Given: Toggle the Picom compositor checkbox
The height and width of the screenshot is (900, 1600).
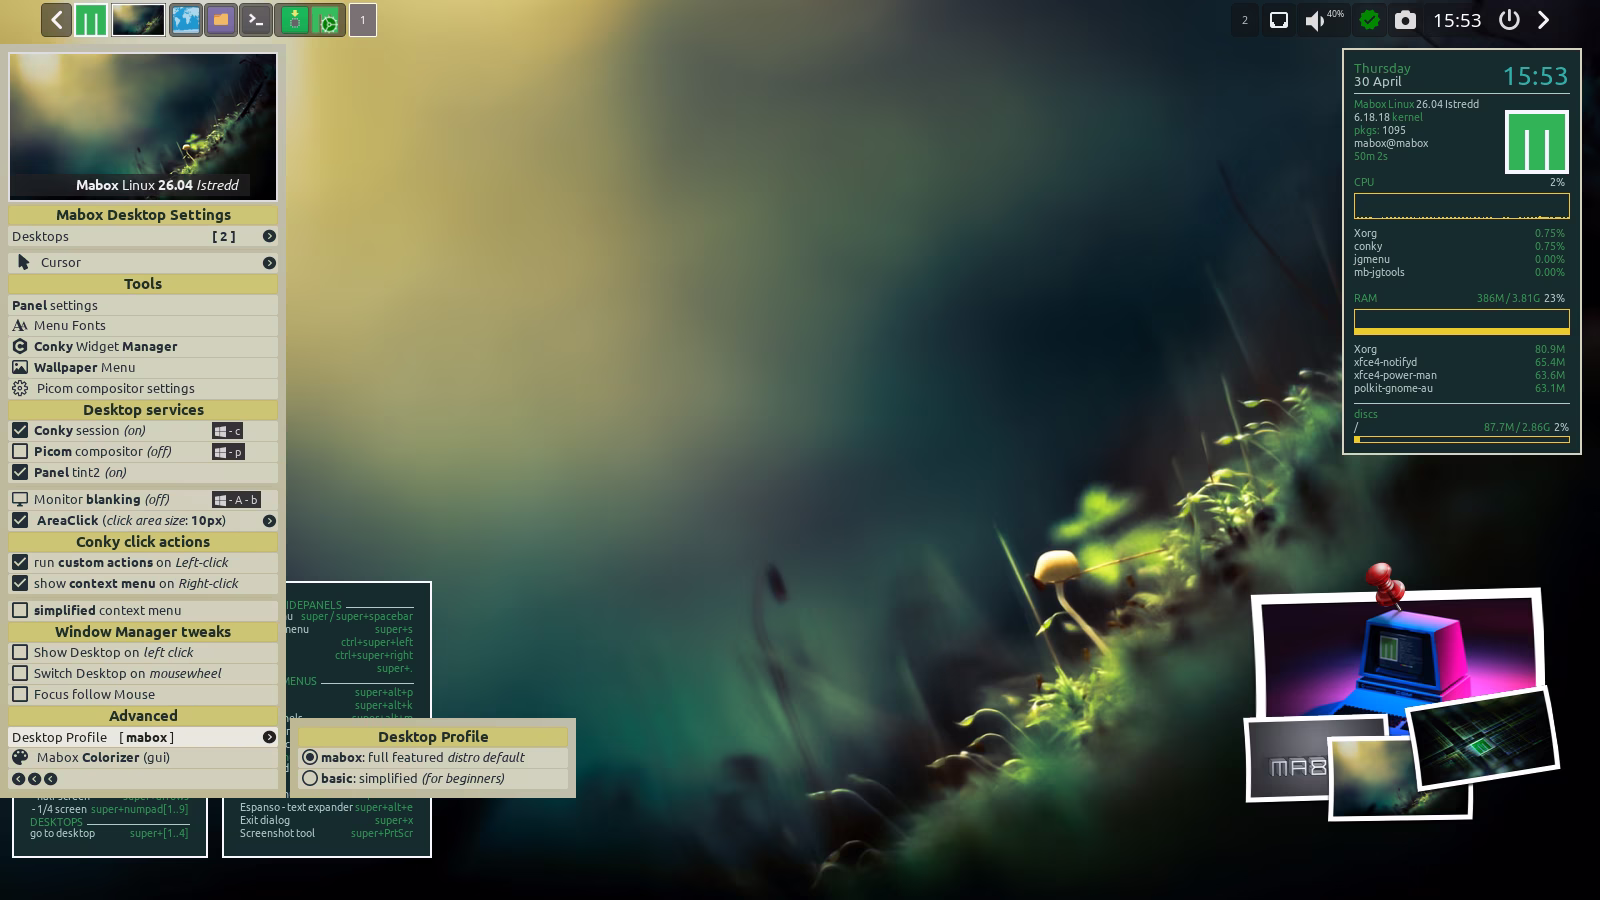Looking at the screenshot, I should (20, 451).
